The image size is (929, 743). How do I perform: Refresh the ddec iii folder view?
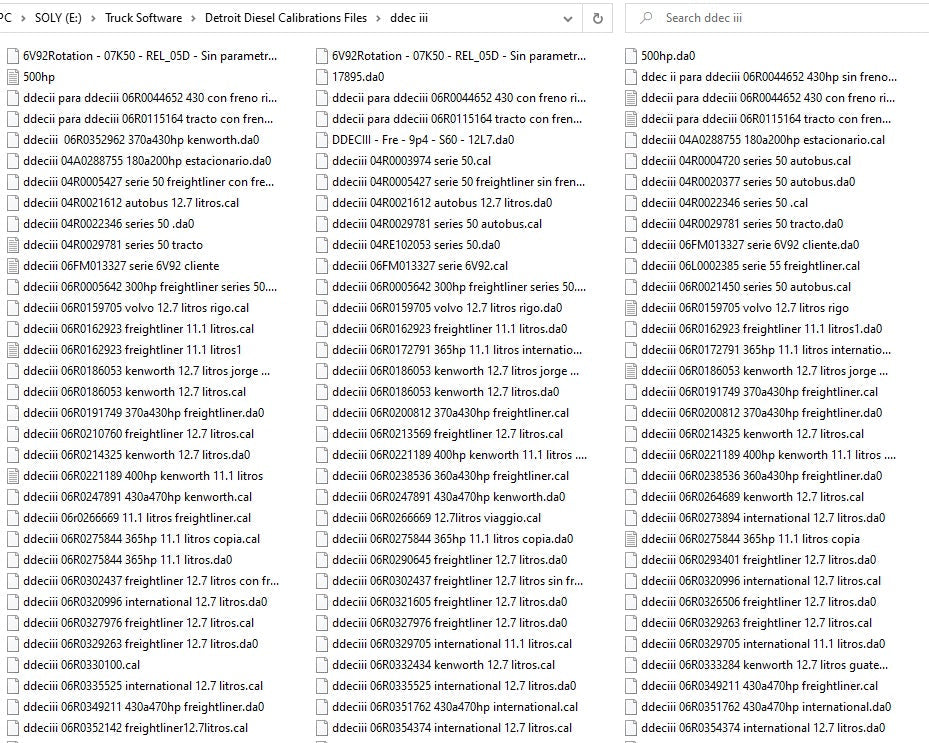[598, 18]
